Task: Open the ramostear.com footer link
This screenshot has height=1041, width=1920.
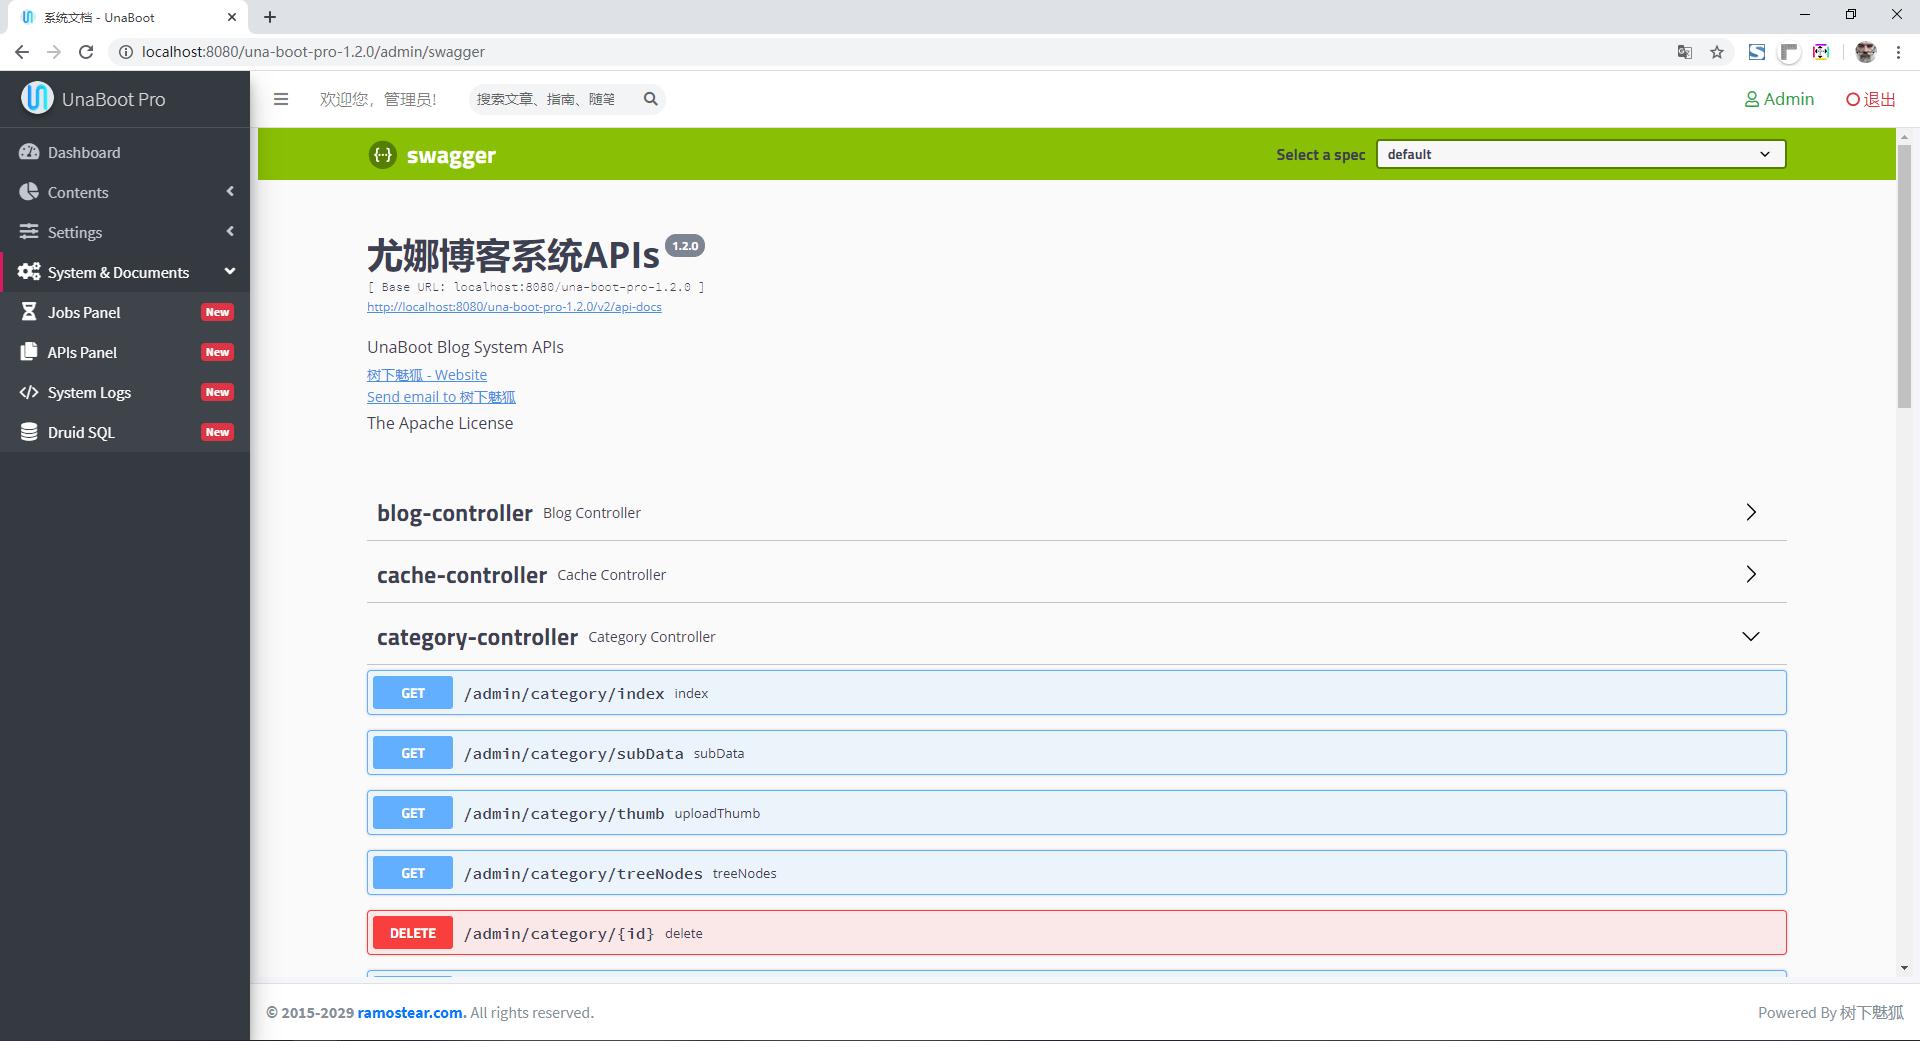Action: (410, 1012)
